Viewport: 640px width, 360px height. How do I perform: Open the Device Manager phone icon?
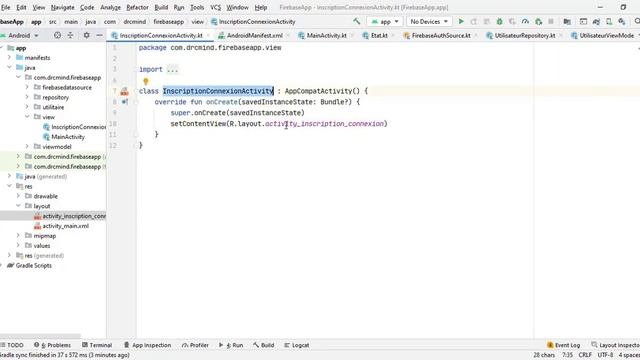[x=609, y=21]
